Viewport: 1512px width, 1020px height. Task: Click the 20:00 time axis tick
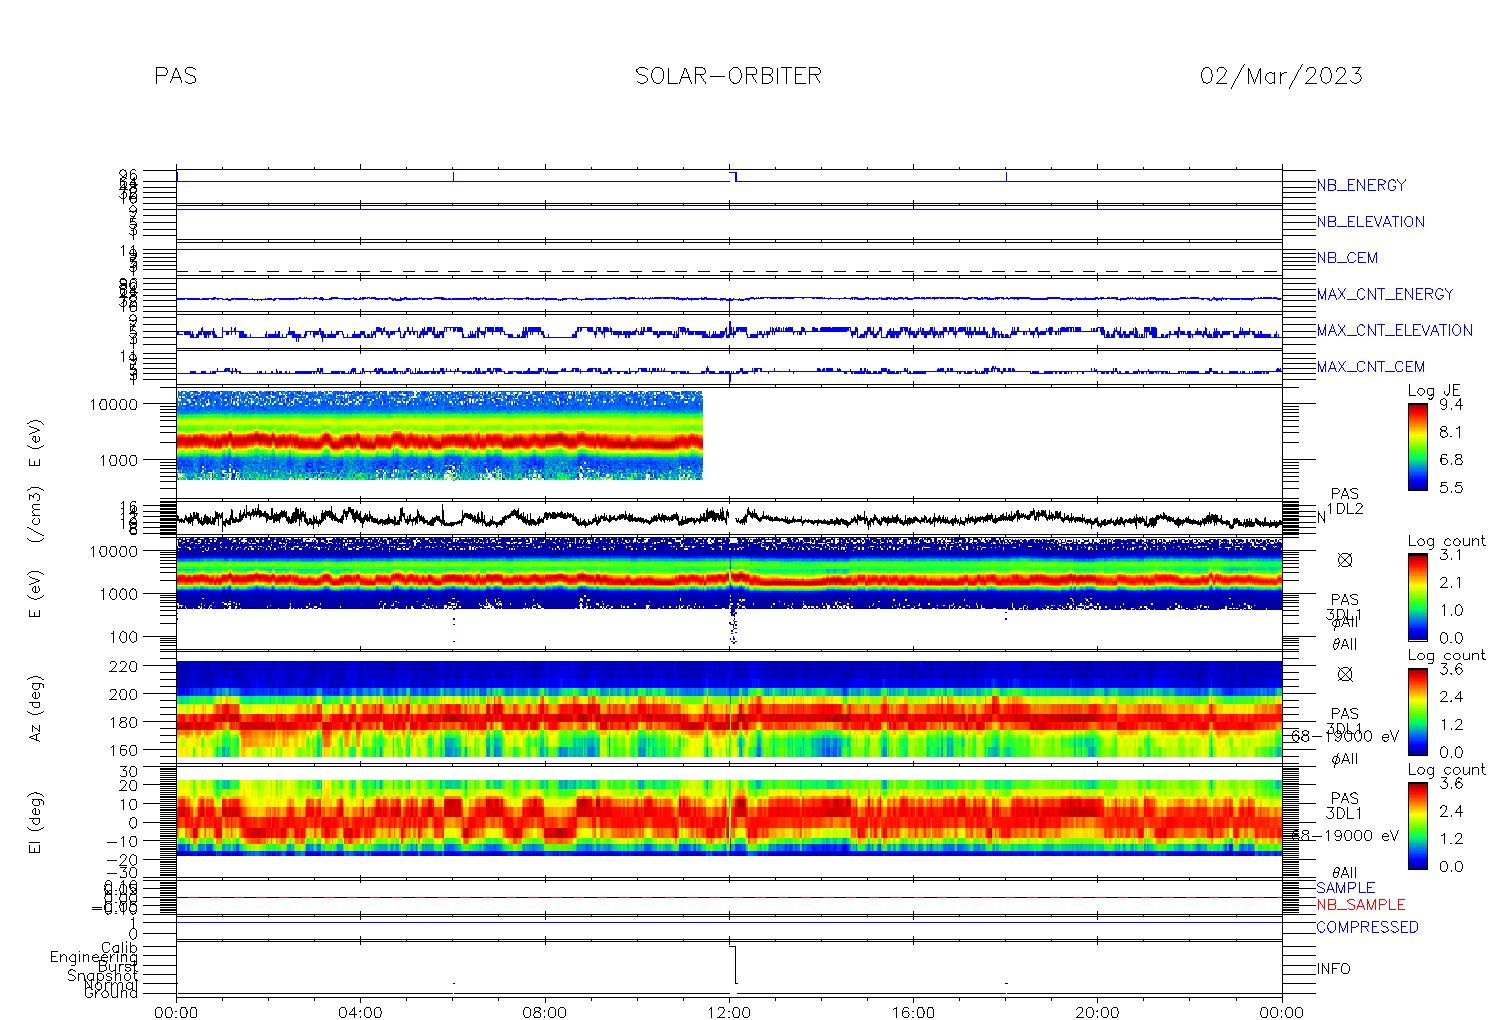click(1097, 1012)
